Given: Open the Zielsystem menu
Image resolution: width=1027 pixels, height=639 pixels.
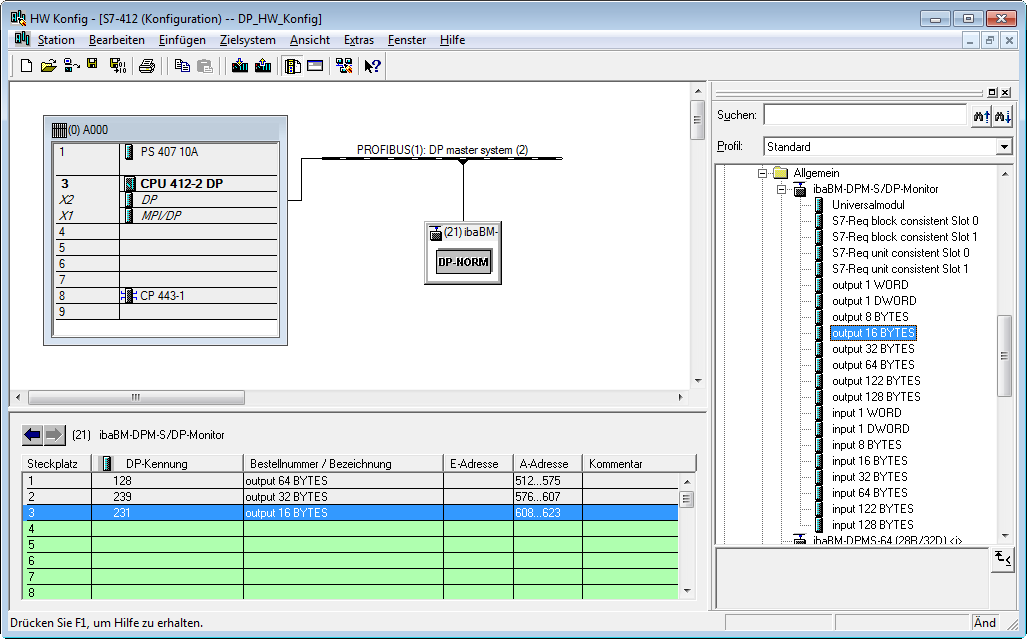Looking at the screenshot, I should [247, 40].
